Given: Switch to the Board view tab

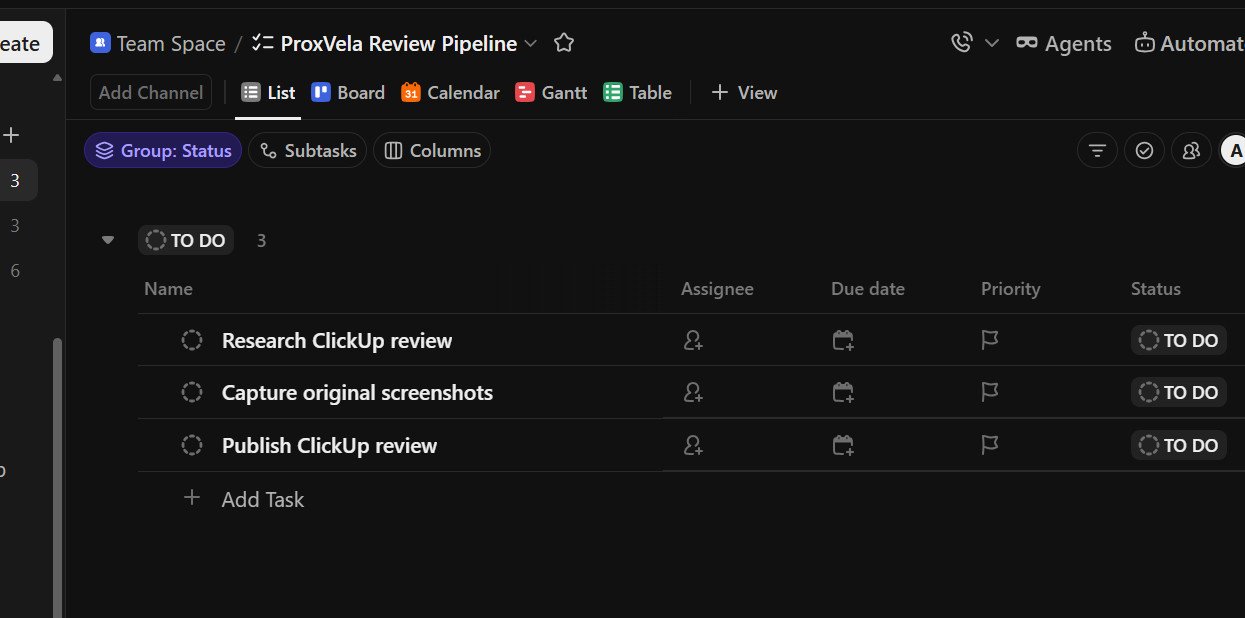Looking at the screenshot, I should pyautogui.click(x=348, y=92).
